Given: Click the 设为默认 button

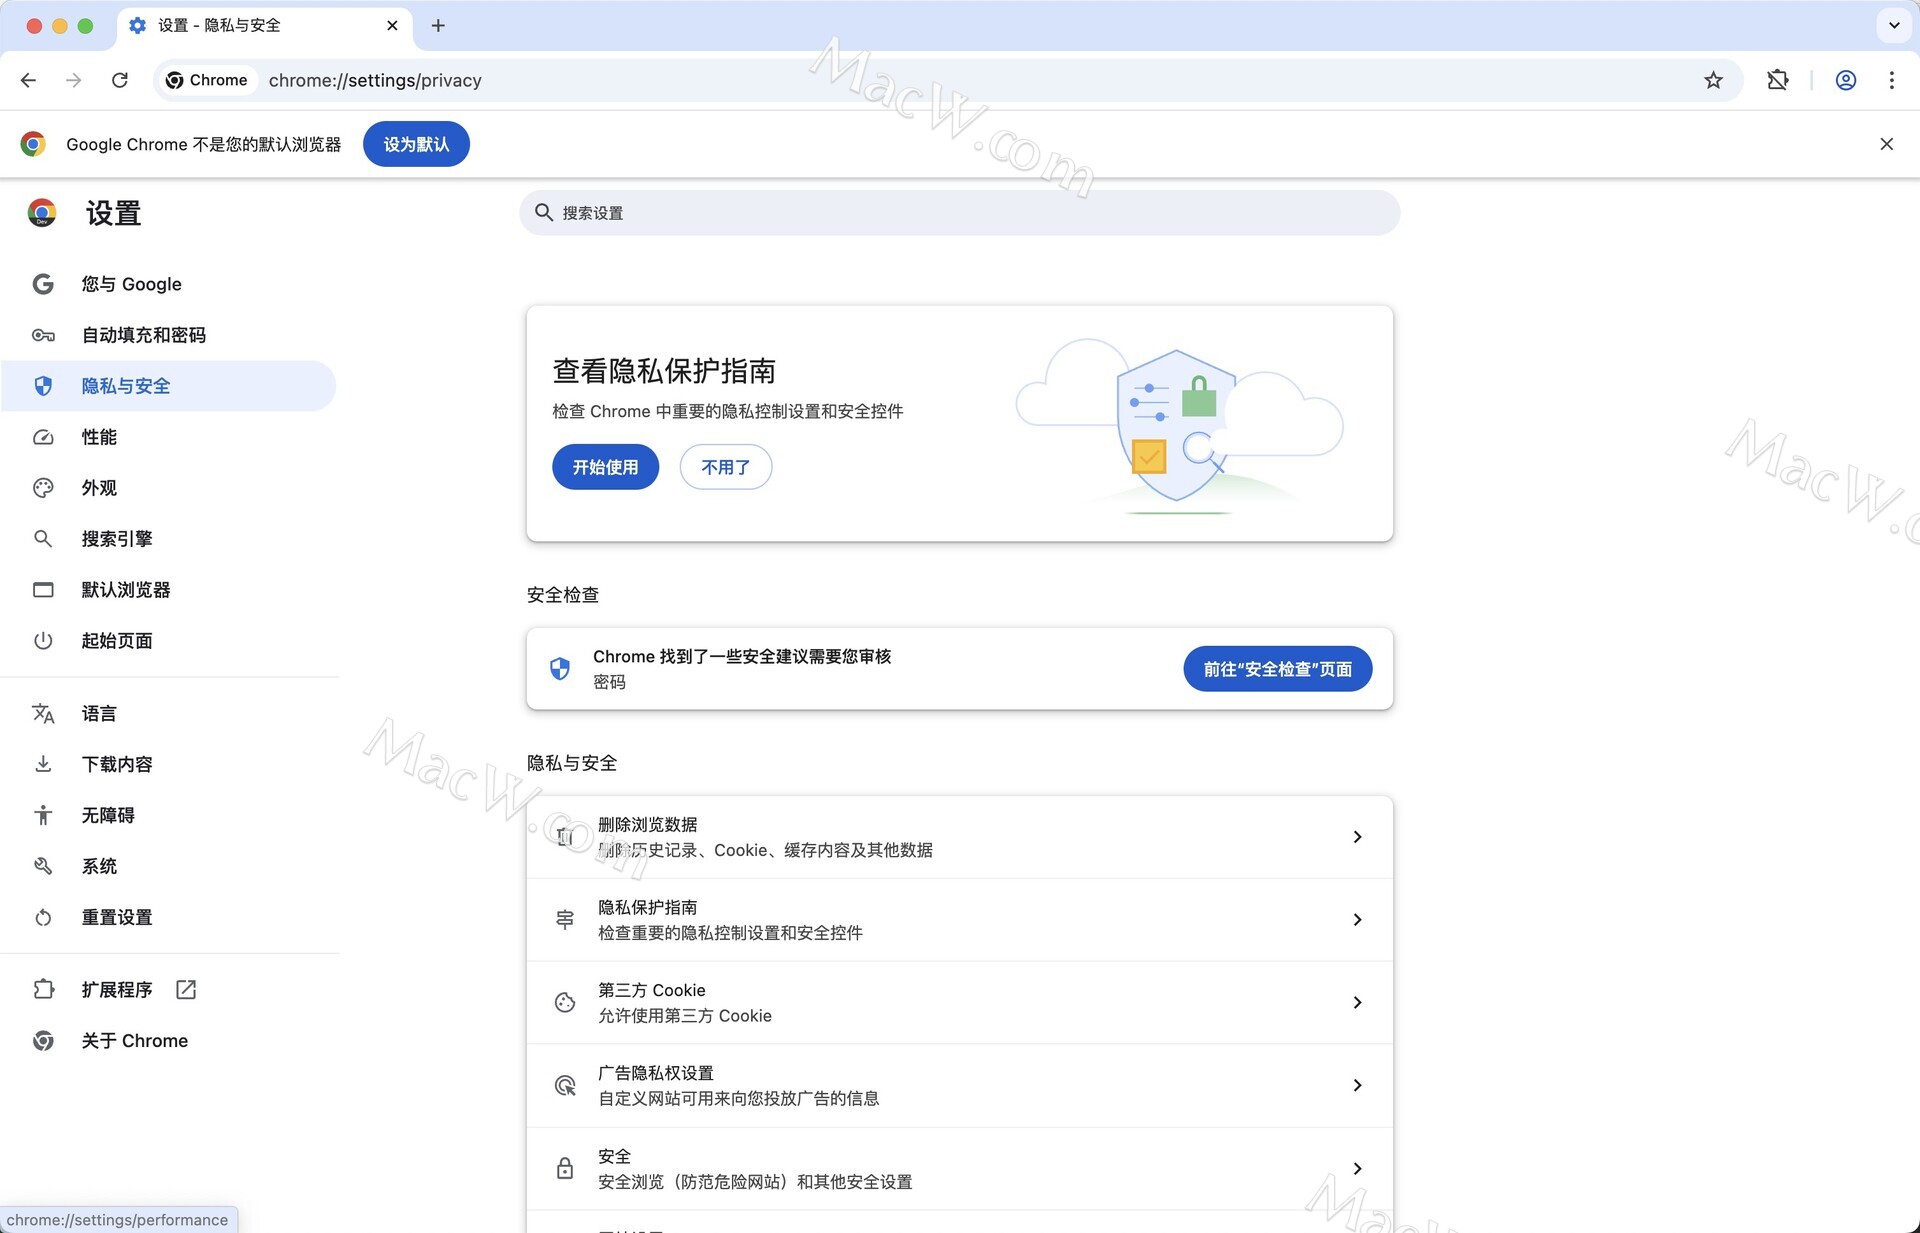Looking at the screenshot, I should tap(416, 144).
